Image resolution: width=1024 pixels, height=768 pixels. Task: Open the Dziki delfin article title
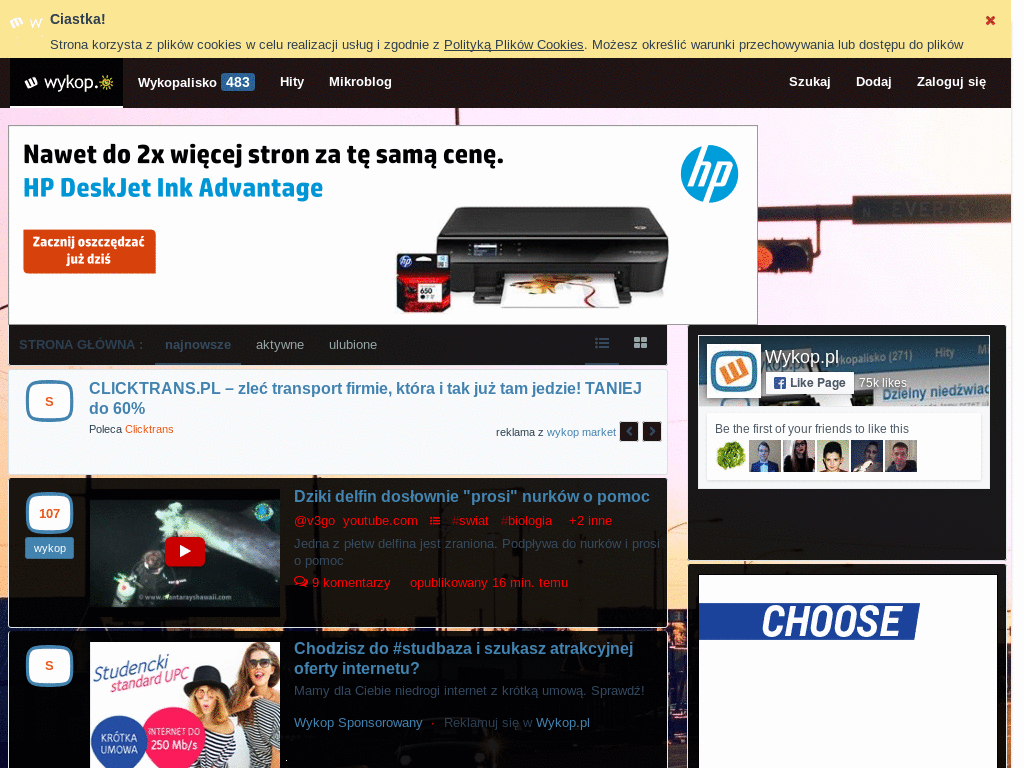[x=472, y=496]
